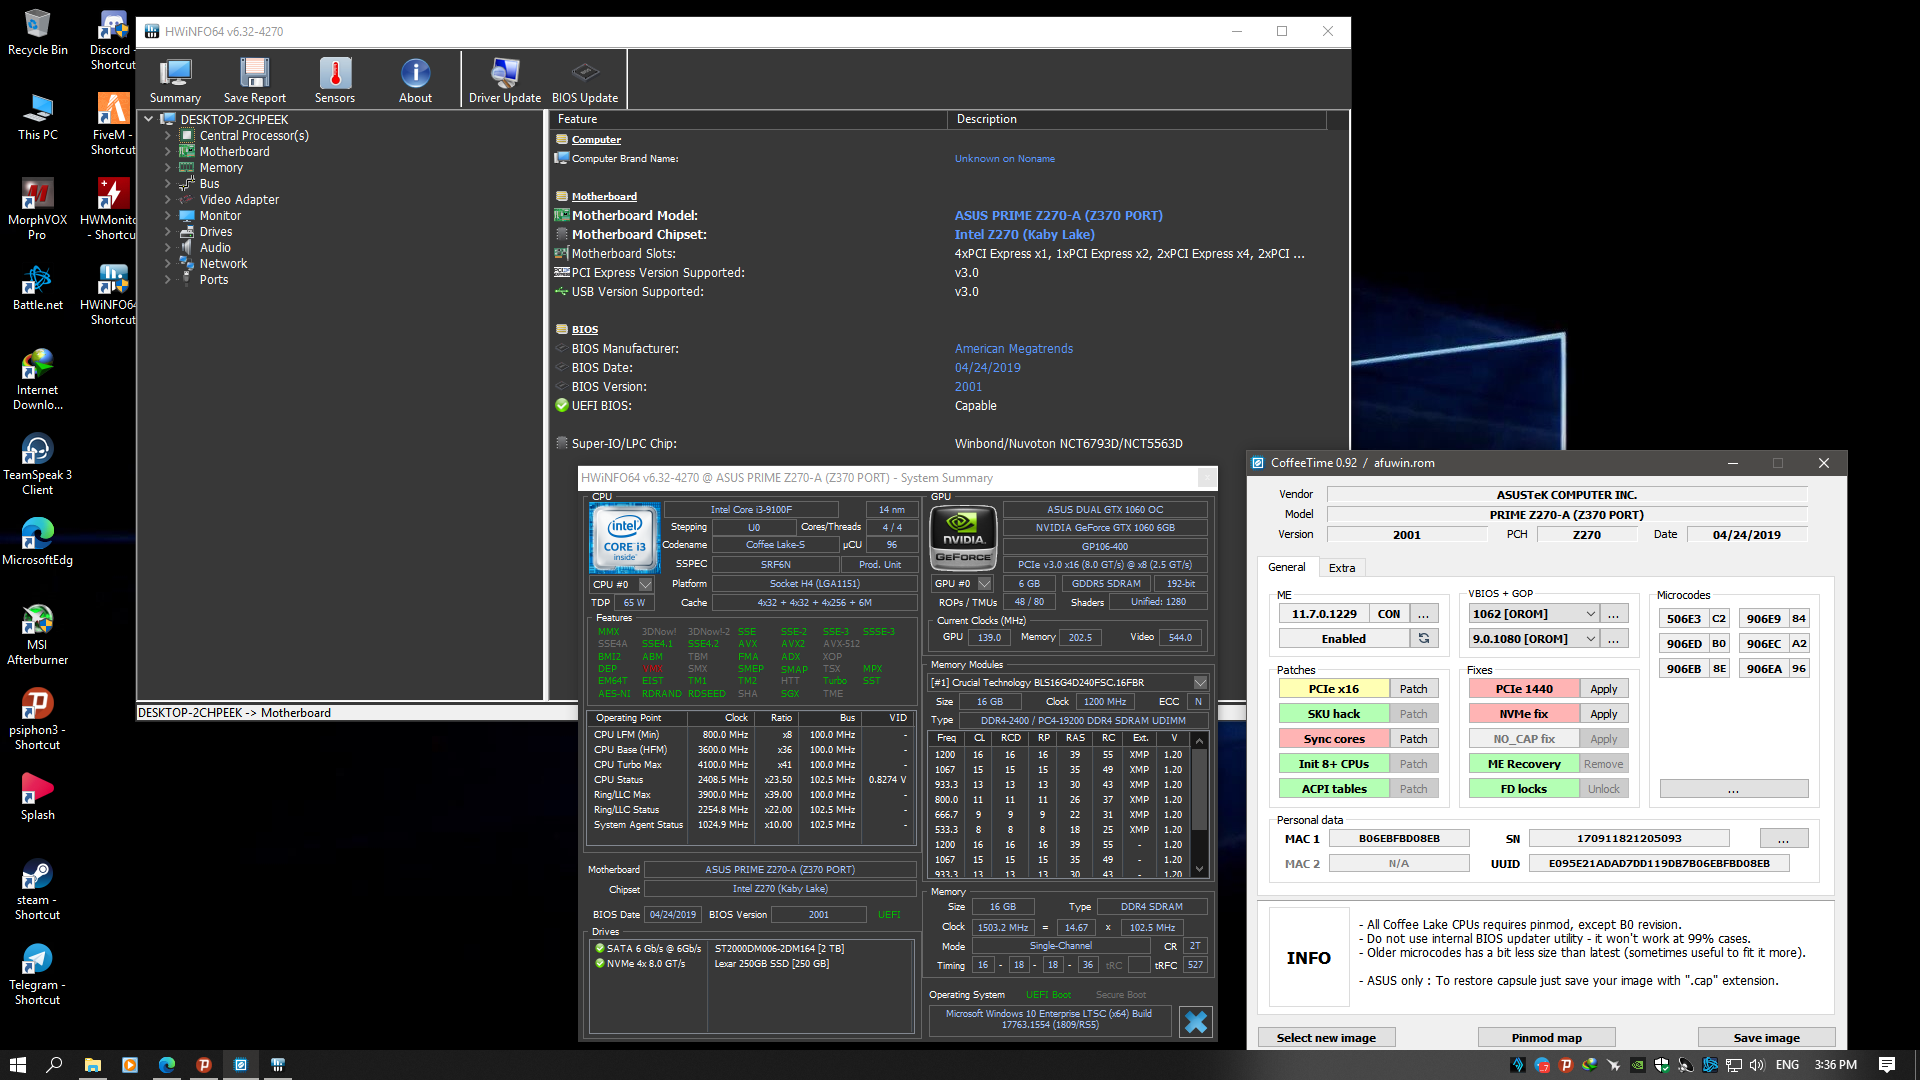This screenshot has width=1920, height=1080.
Task: Click the Pinmod map button
Action: [x=1546, y=1038]
